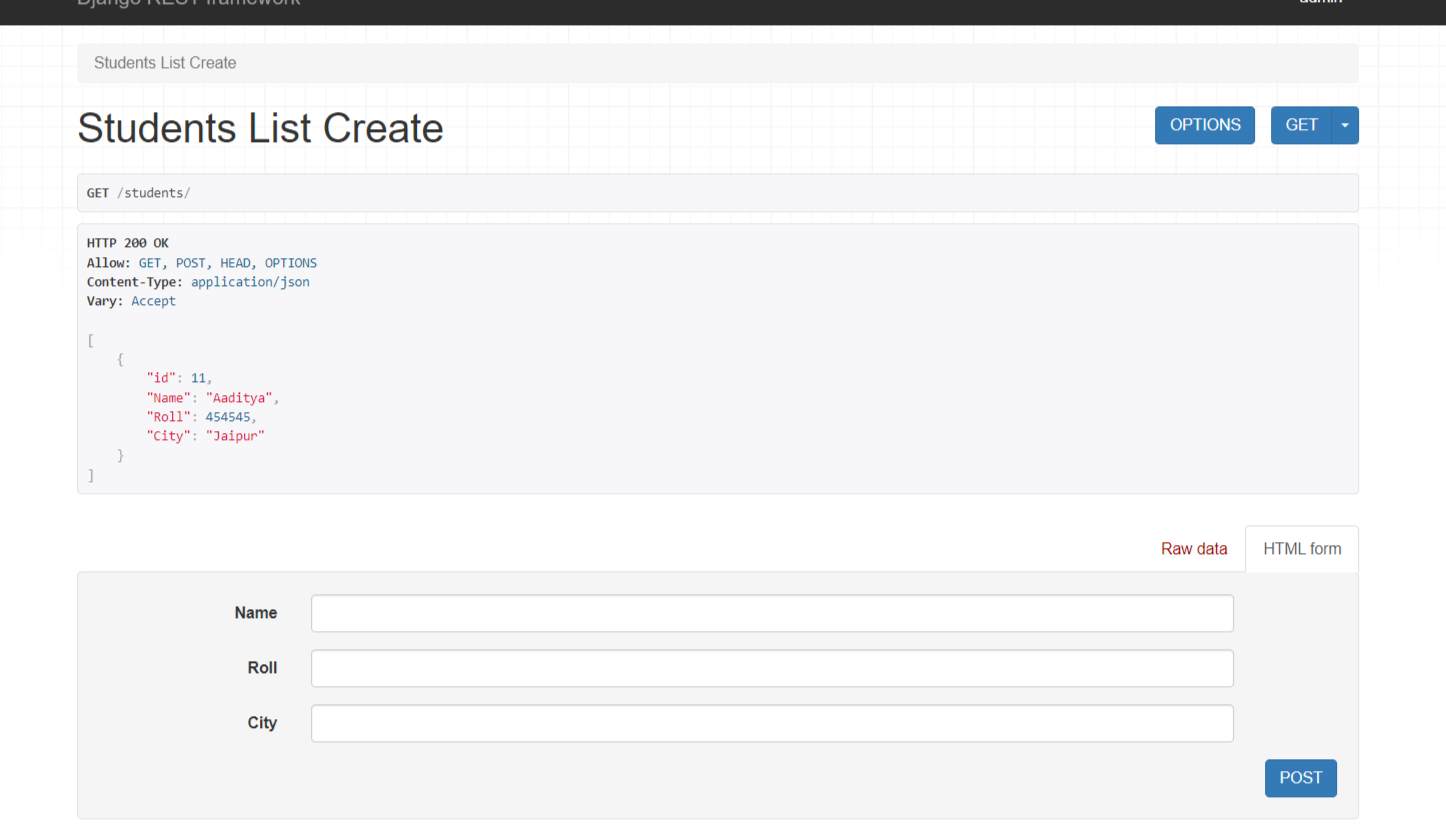Submit the form with POST button
The height and width of the screenshot is (837, 1446).
(1300, 778)
